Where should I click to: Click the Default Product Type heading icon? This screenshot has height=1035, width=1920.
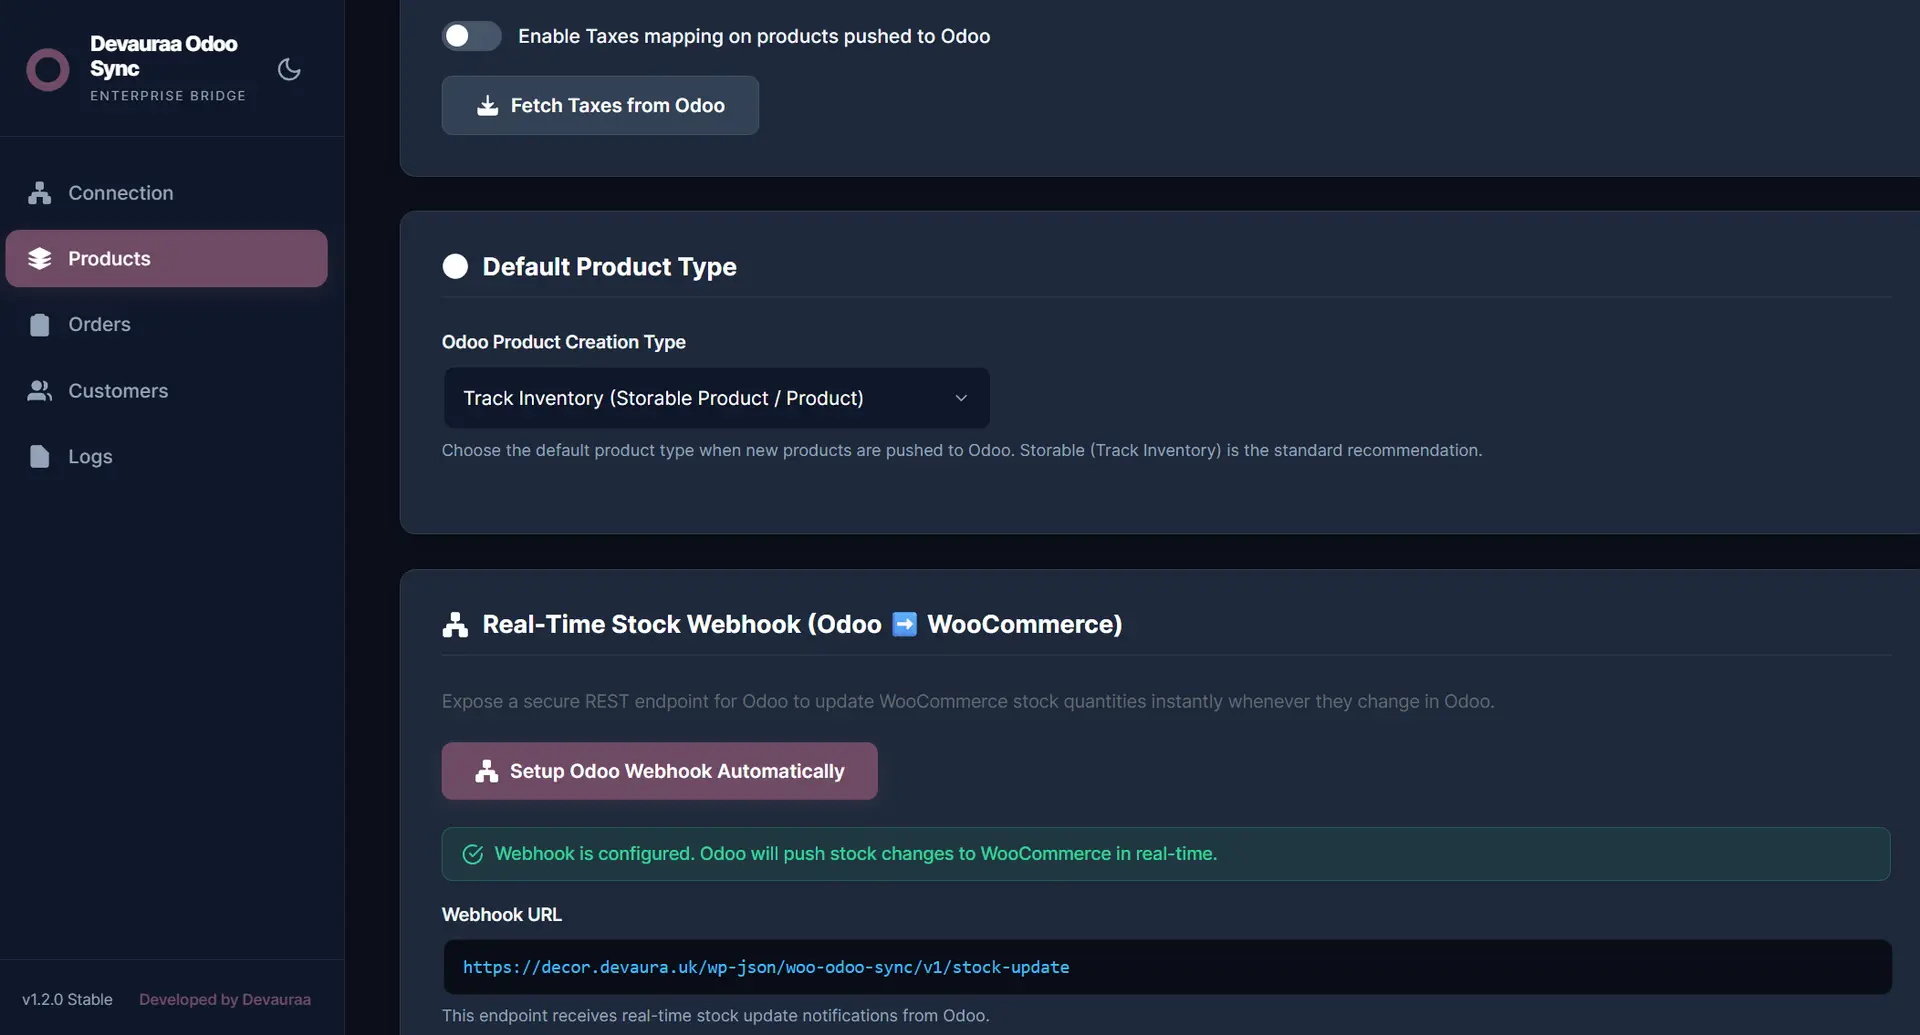(455, 266)
